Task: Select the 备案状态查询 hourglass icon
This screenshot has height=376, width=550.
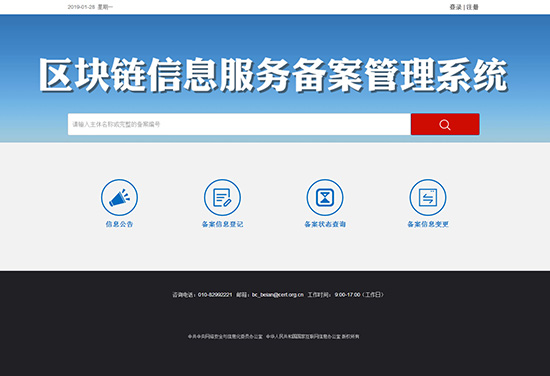Action: (325, 197)
